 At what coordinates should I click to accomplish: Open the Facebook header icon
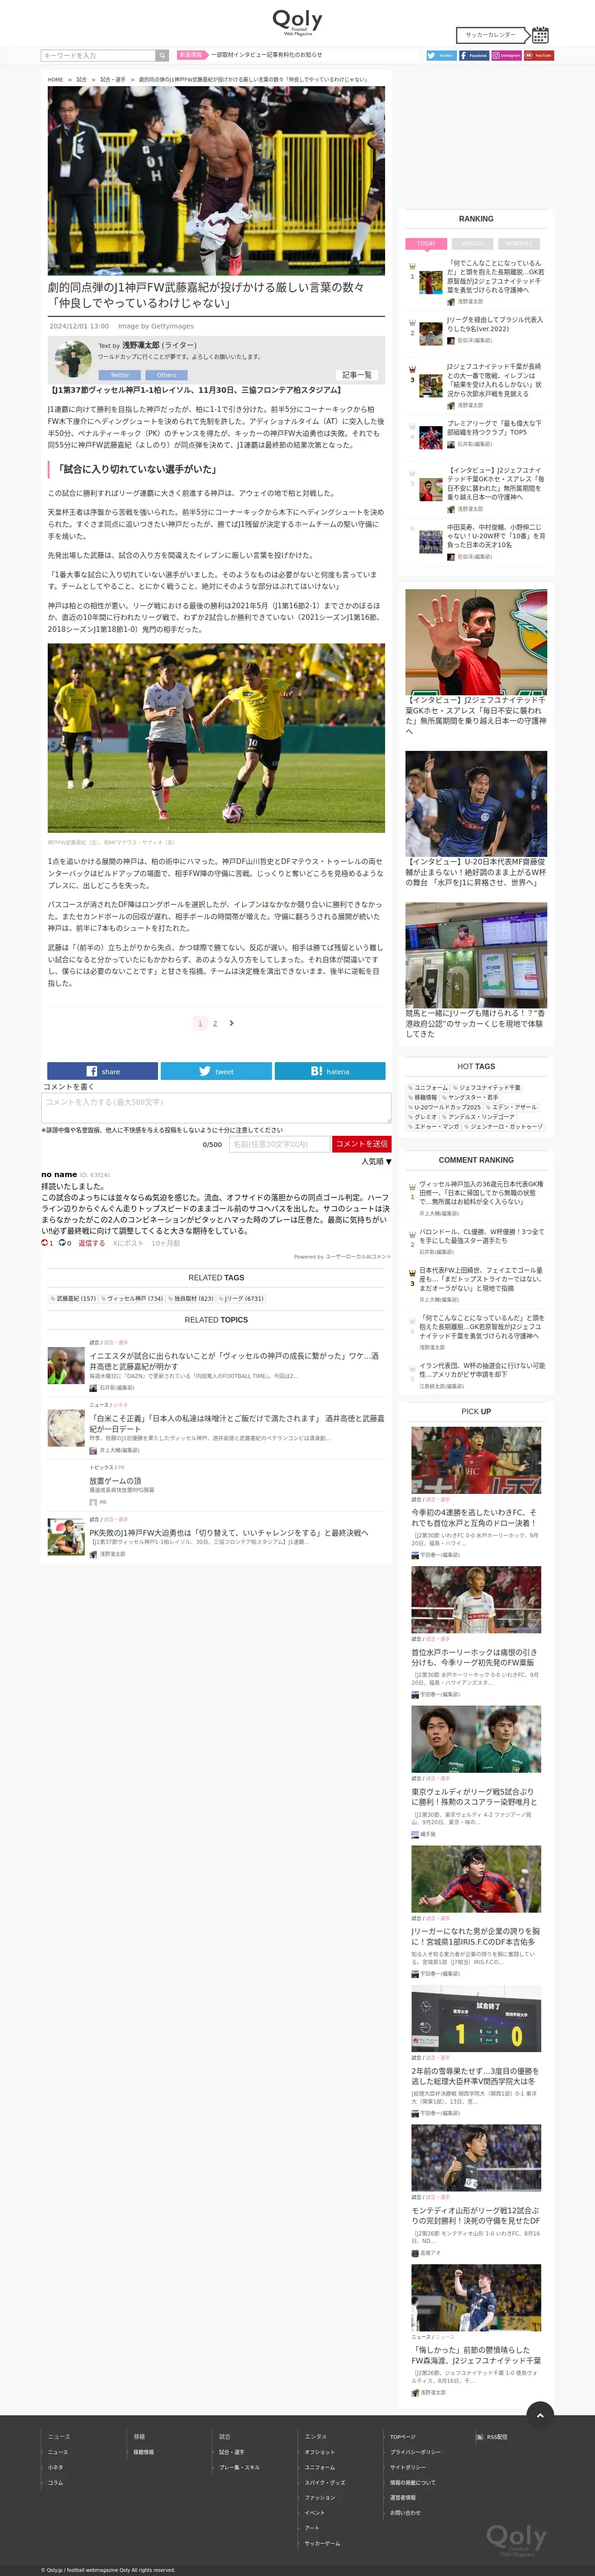[x=474, y=56]
